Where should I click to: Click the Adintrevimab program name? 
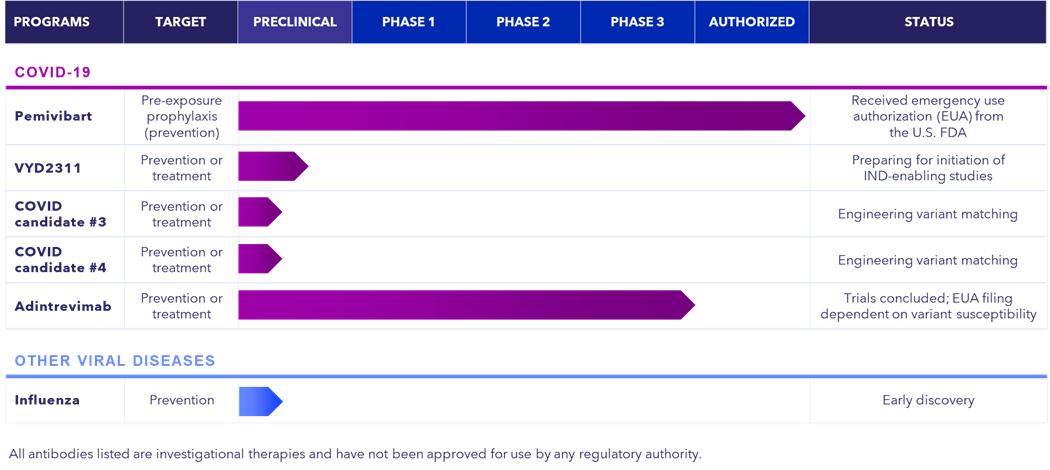click(x=62, y=306)
